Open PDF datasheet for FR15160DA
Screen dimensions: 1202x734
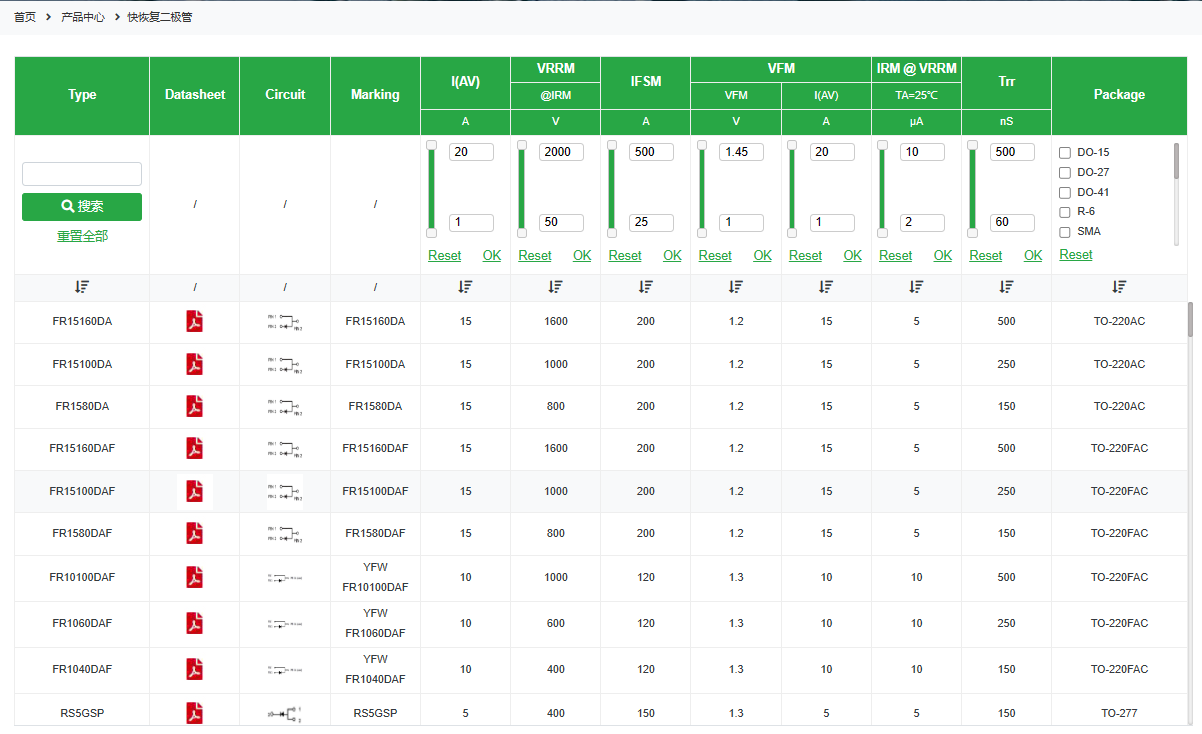pos(195,322)
